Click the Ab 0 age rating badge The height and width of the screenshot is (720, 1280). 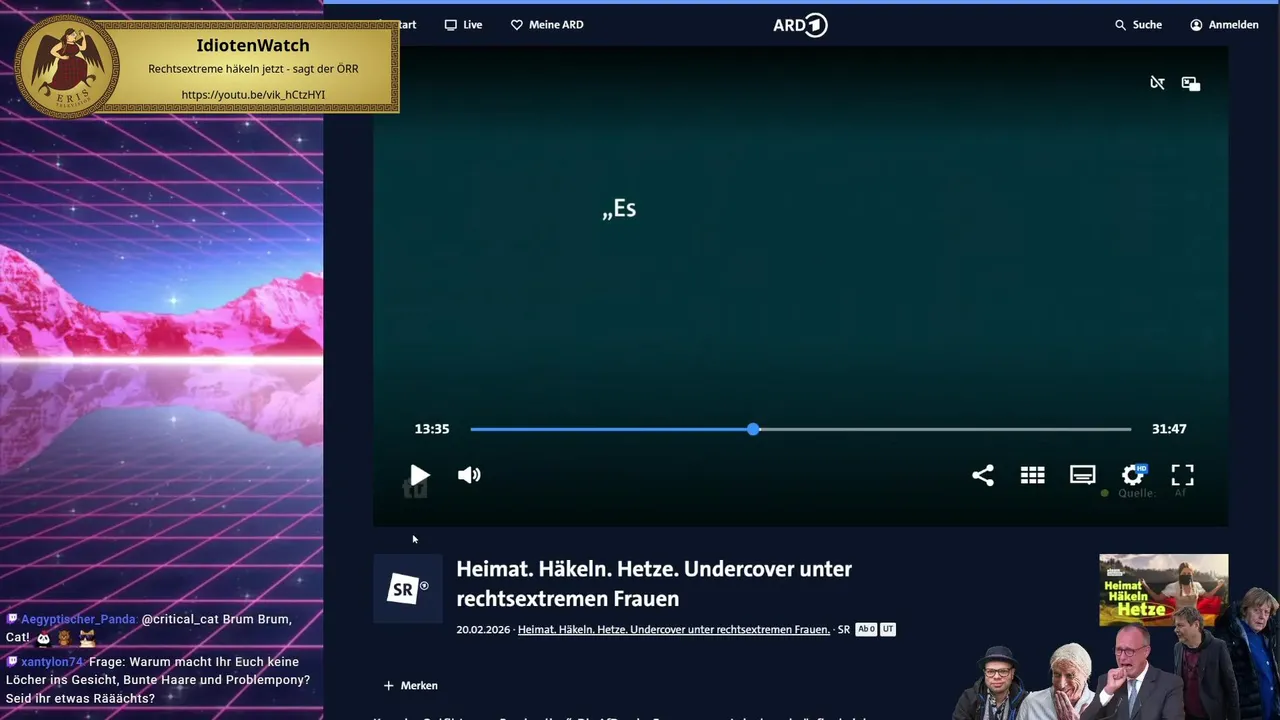866,630
